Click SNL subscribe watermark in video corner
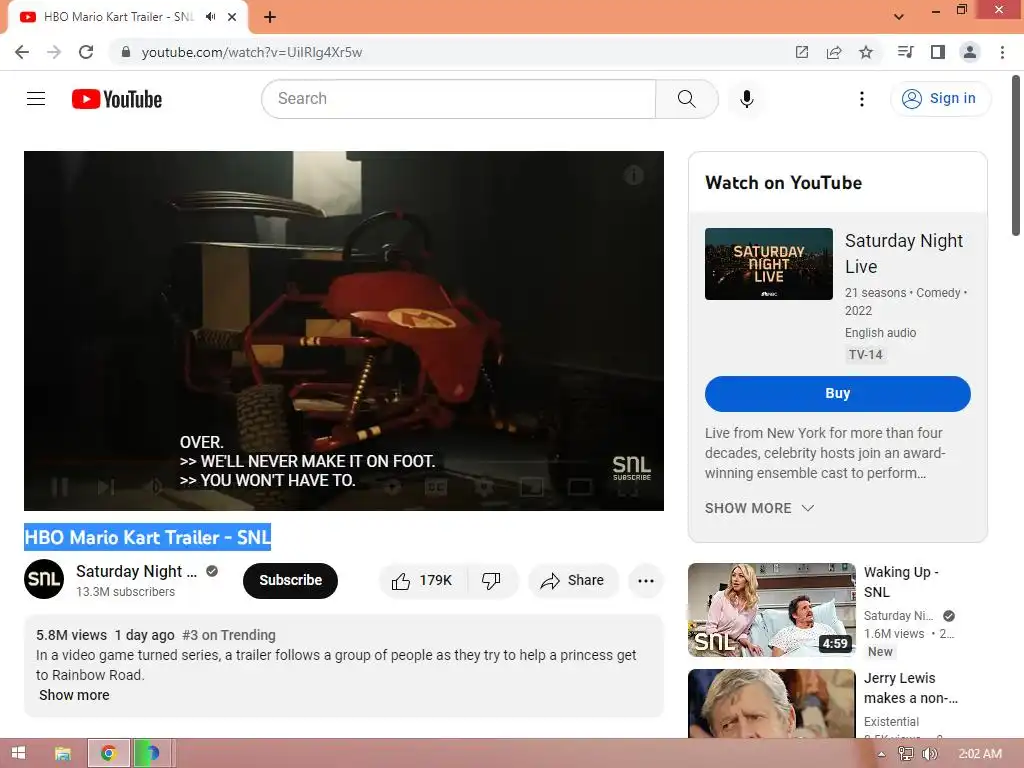Image resolution: width=1024 pixels, height=768 pixels. [632, 468]
